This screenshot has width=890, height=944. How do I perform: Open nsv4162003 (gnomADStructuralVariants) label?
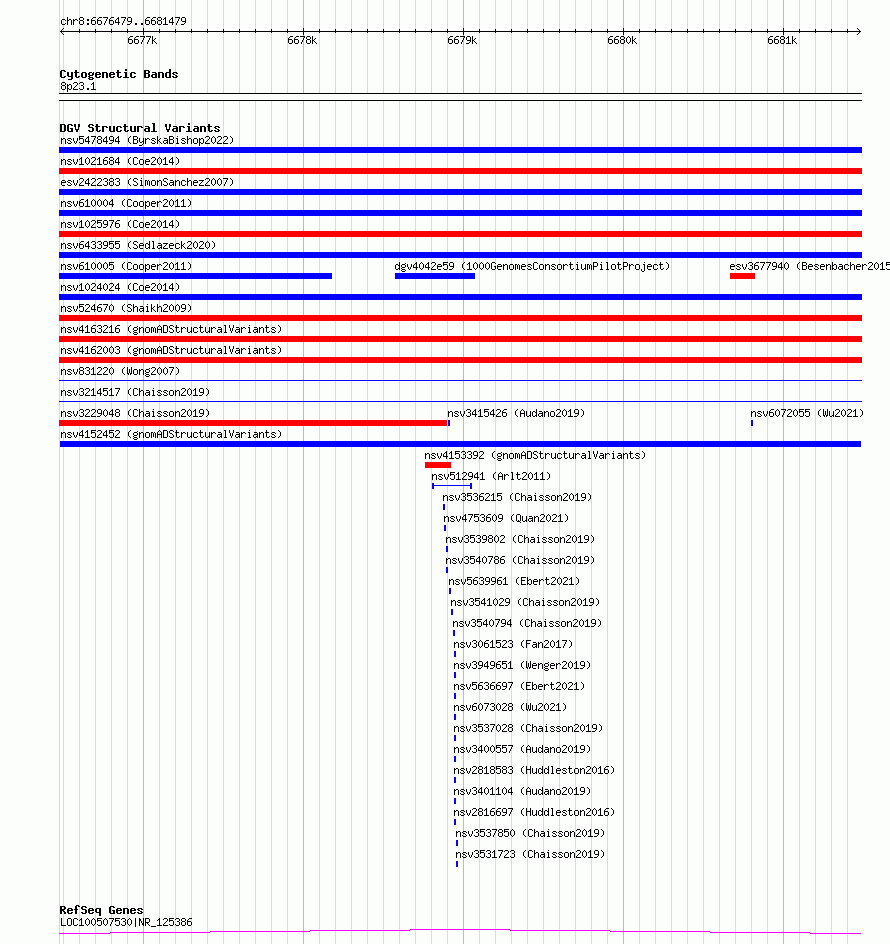click(171, 350)
